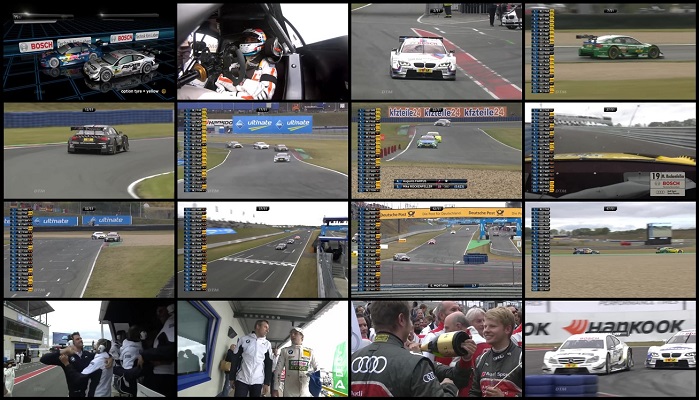
Task: Select the in-car helmeted driver thumbnail
Action: coord(262,51)
